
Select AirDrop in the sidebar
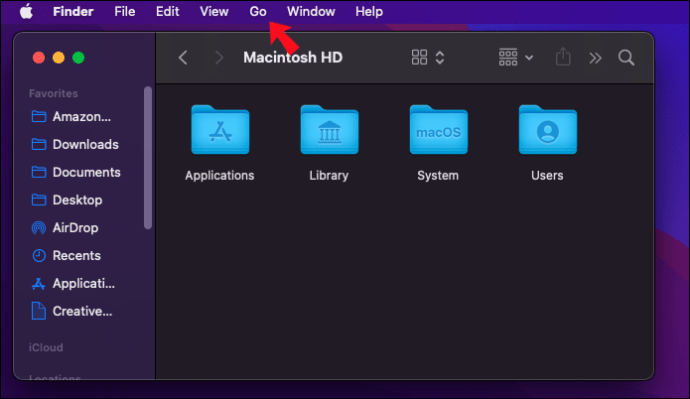[x=75, y=227]
